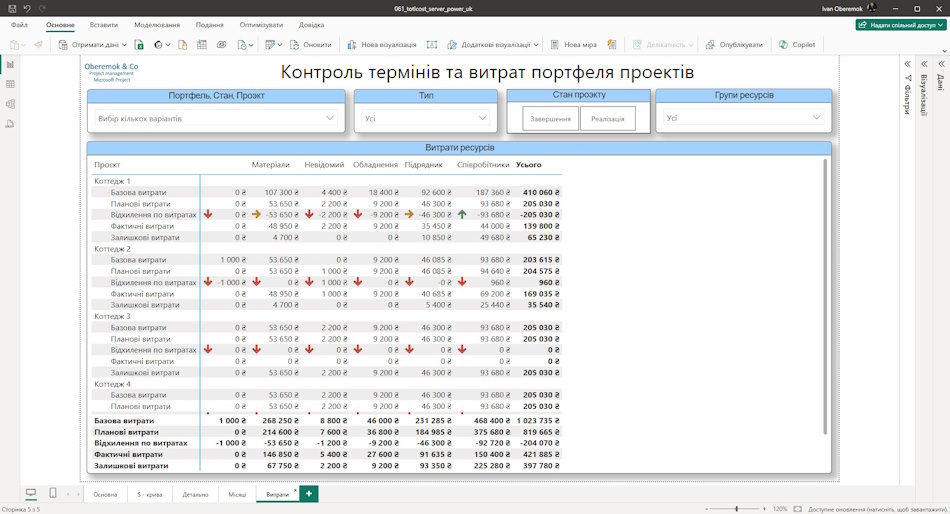The height and width of the screenshot is (514, 950).
Task: Click the Save icon in title bar
Action: 12,8
